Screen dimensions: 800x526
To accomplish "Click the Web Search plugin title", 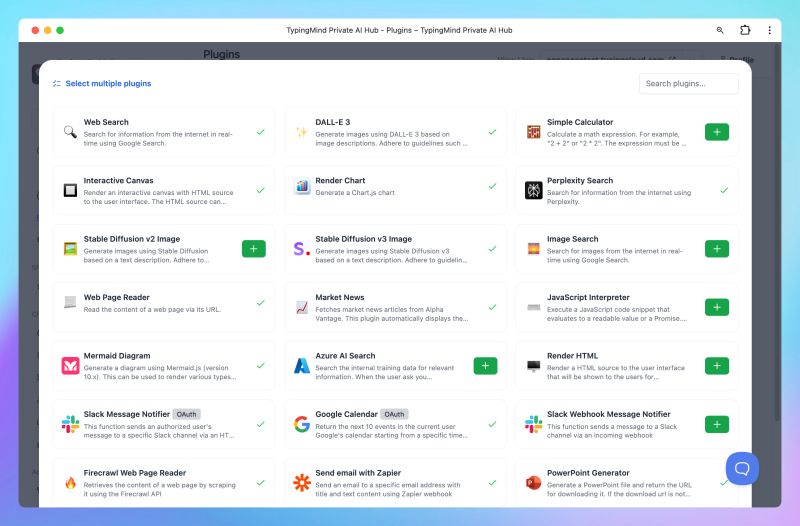I will pyautogui.click(x=106, y=122).
